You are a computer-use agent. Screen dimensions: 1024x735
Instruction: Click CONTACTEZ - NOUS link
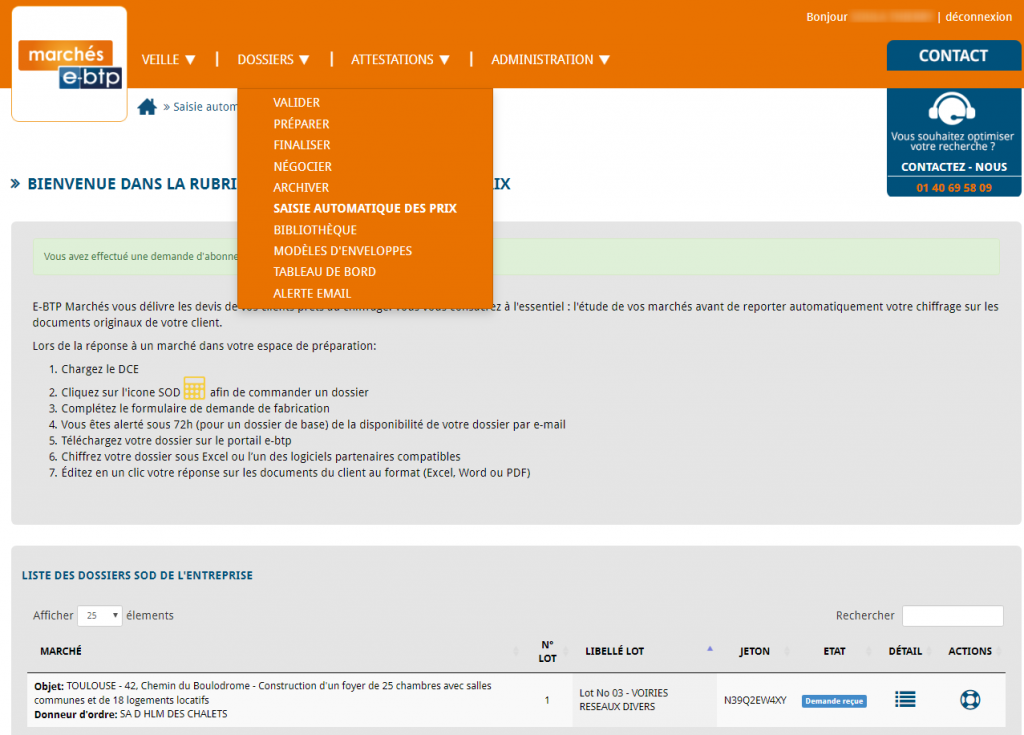click(954, 167)
